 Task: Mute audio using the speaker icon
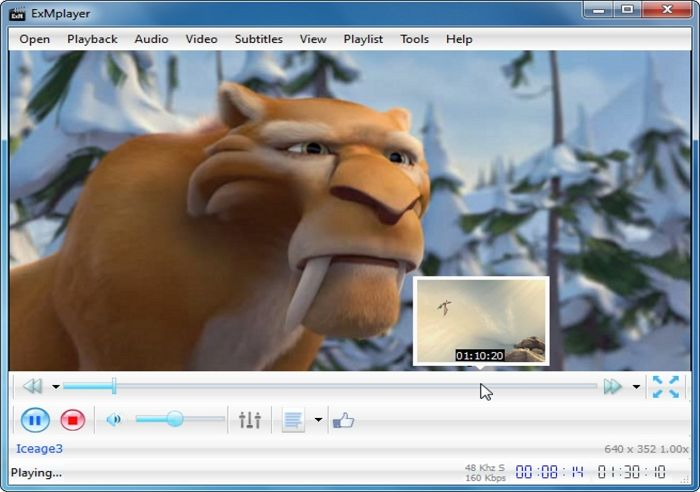coord(113,420)
